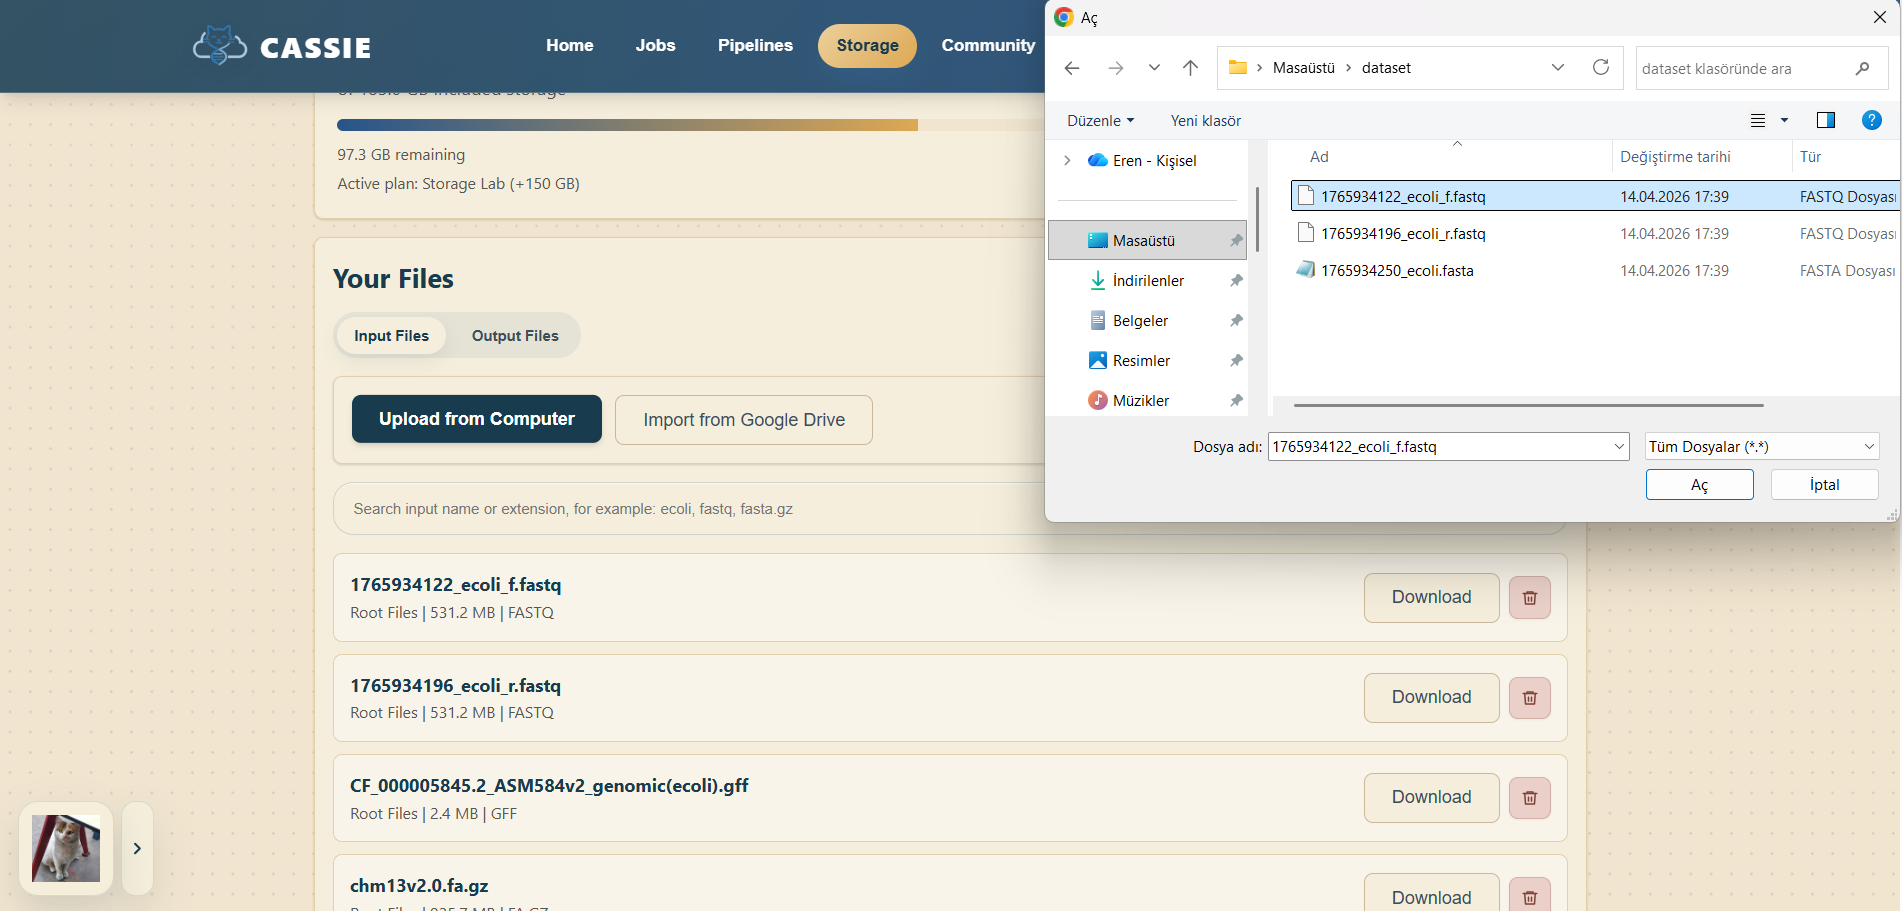Download the 1765934122_ecoli_f.fastq file
Screen dimensions: 1902x911
[x=1431, y=597]
